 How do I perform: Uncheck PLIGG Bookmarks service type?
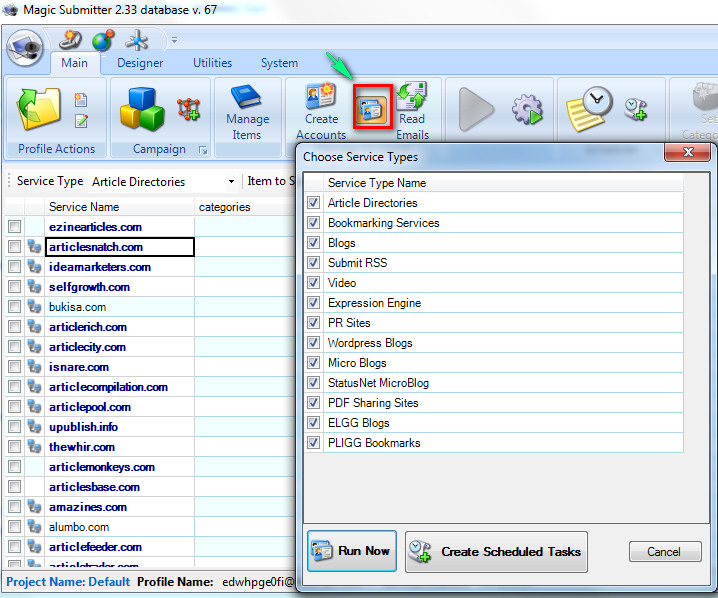[314, 443]
